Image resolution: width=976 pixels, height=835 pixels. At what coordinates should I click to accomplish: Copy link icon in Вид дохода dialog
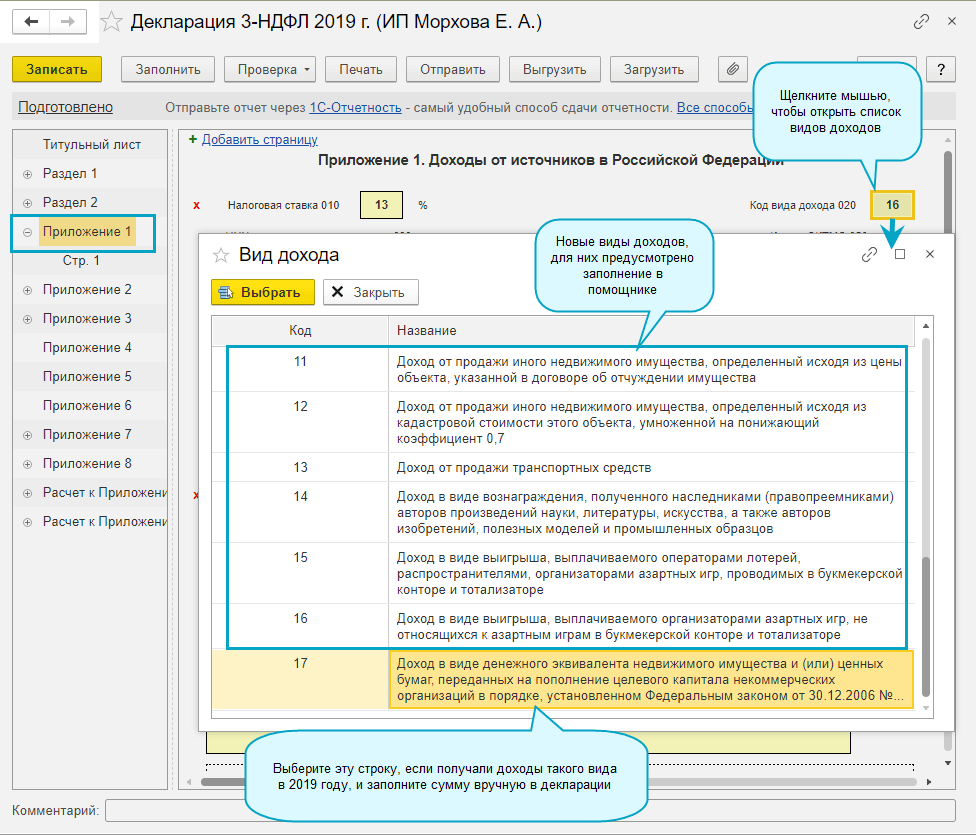pos(870,254)
